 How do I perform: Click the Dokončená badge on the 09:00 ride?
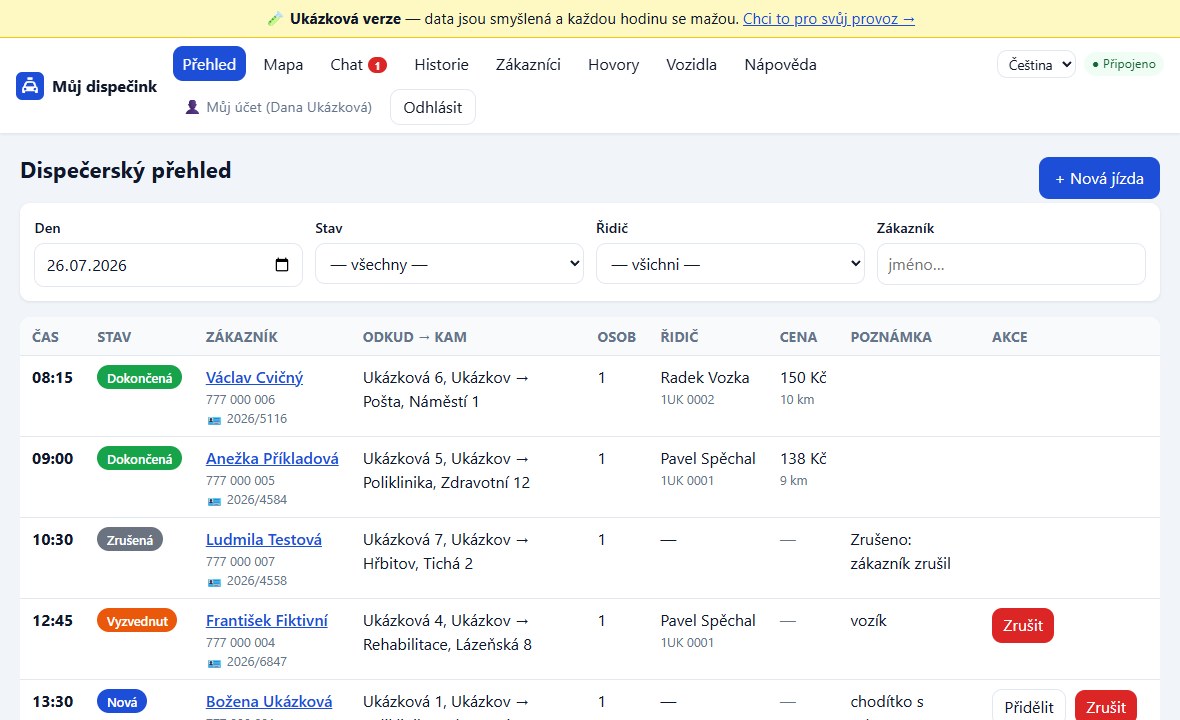(x=139, y=459)
